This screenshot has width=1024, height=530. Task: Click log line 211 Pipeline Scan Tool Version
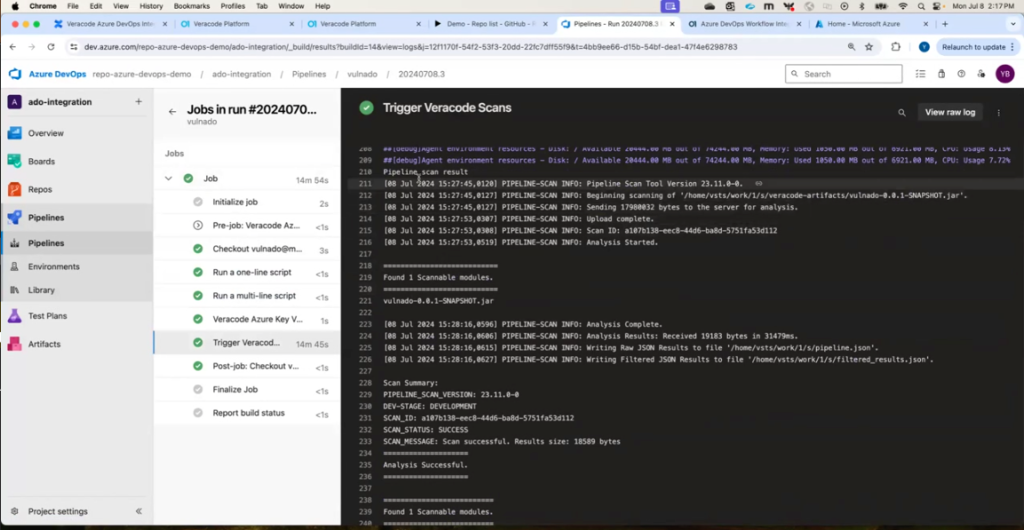[x=682, y=184]
